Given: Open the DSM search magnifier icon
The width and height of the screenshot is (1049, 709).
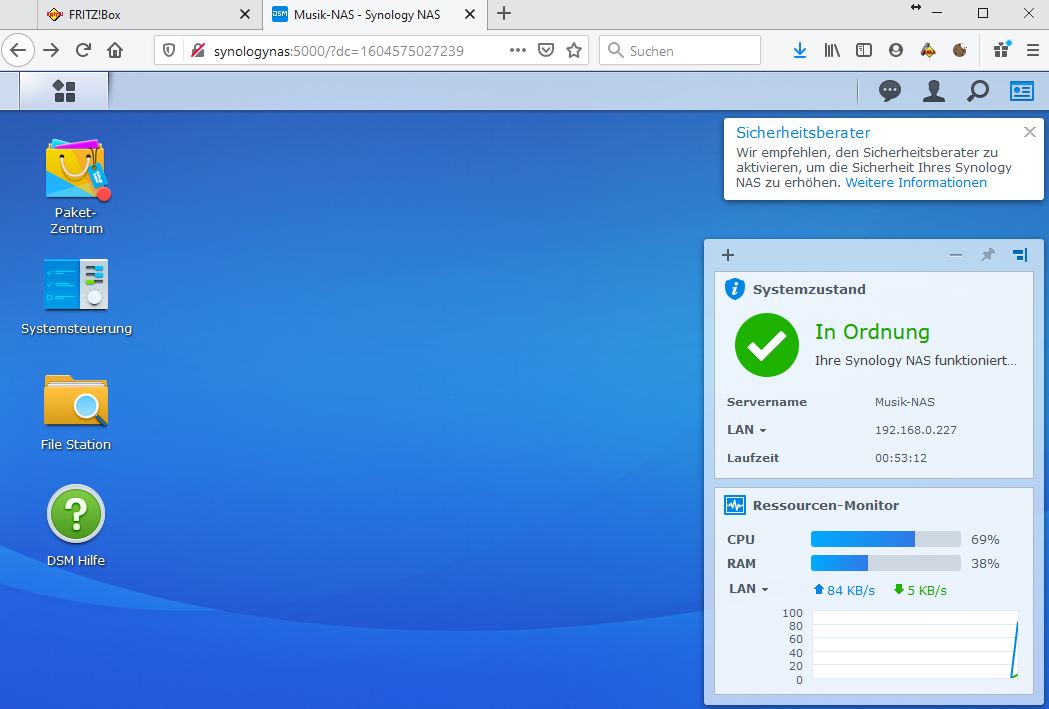Looking at the screenshot, I should (977, 91).
